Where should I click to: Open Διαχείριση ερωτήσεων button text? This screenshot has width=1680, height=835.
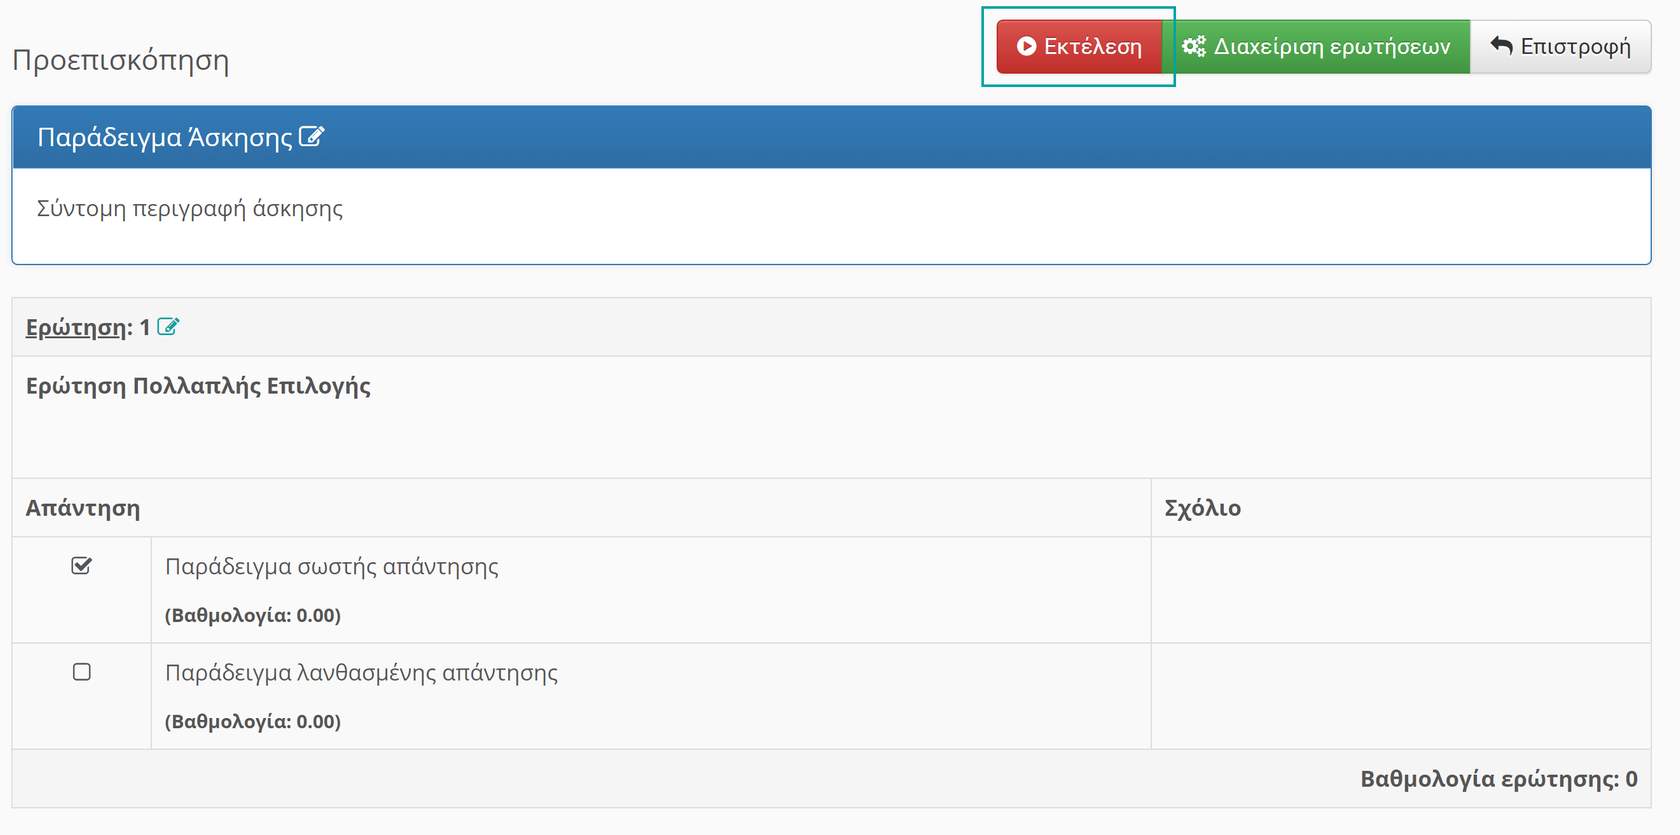(1331, 47)
